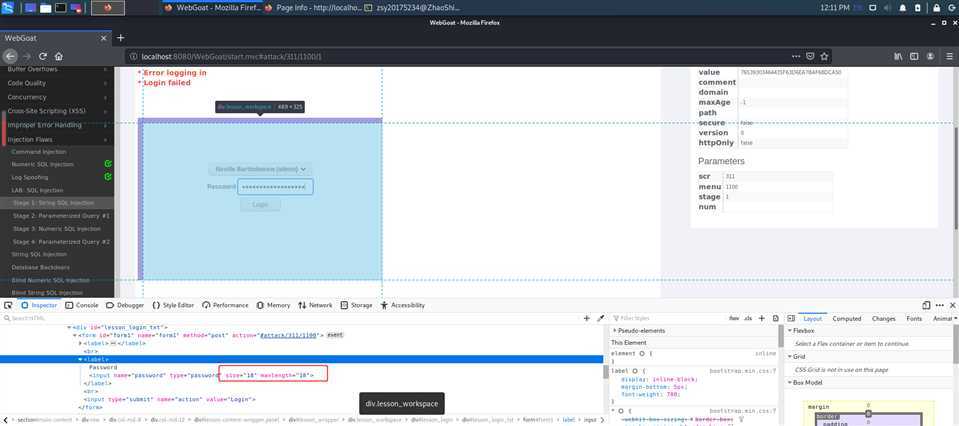This screenshot has width=959, height=426.
Task: Launch the terminal icon in the top panel
Action: [61, 8]
